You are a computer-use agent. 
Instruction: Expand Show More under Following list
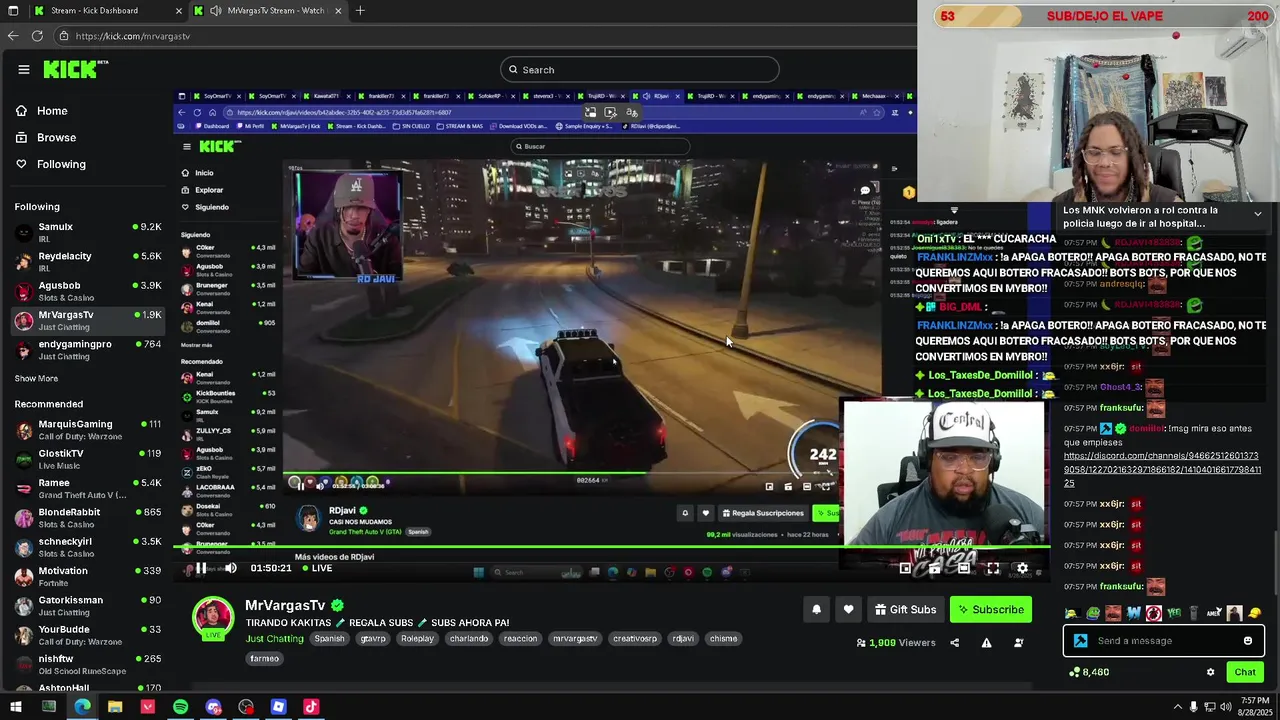[36, 379]
